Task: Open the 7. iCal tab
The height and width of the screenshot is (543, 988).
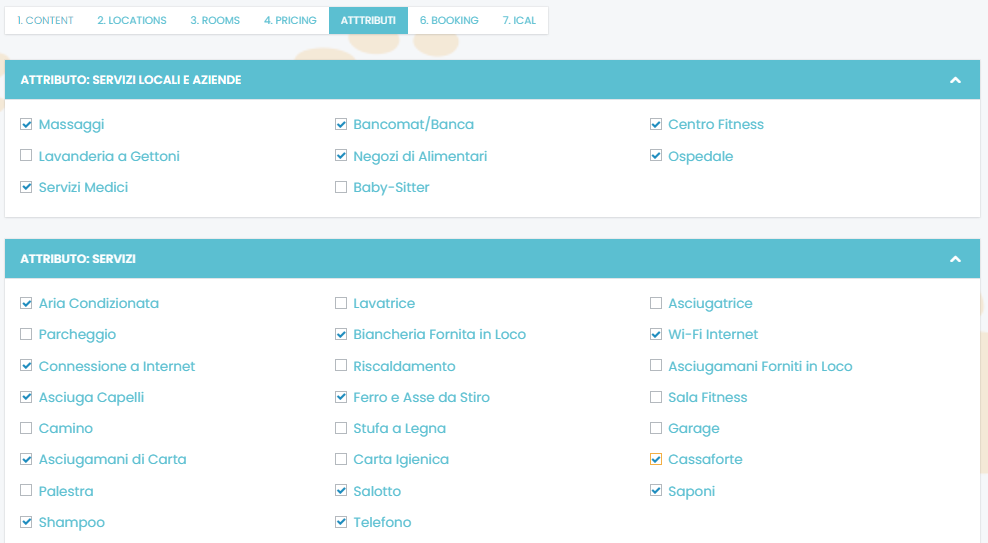Action: coord(519,20)
